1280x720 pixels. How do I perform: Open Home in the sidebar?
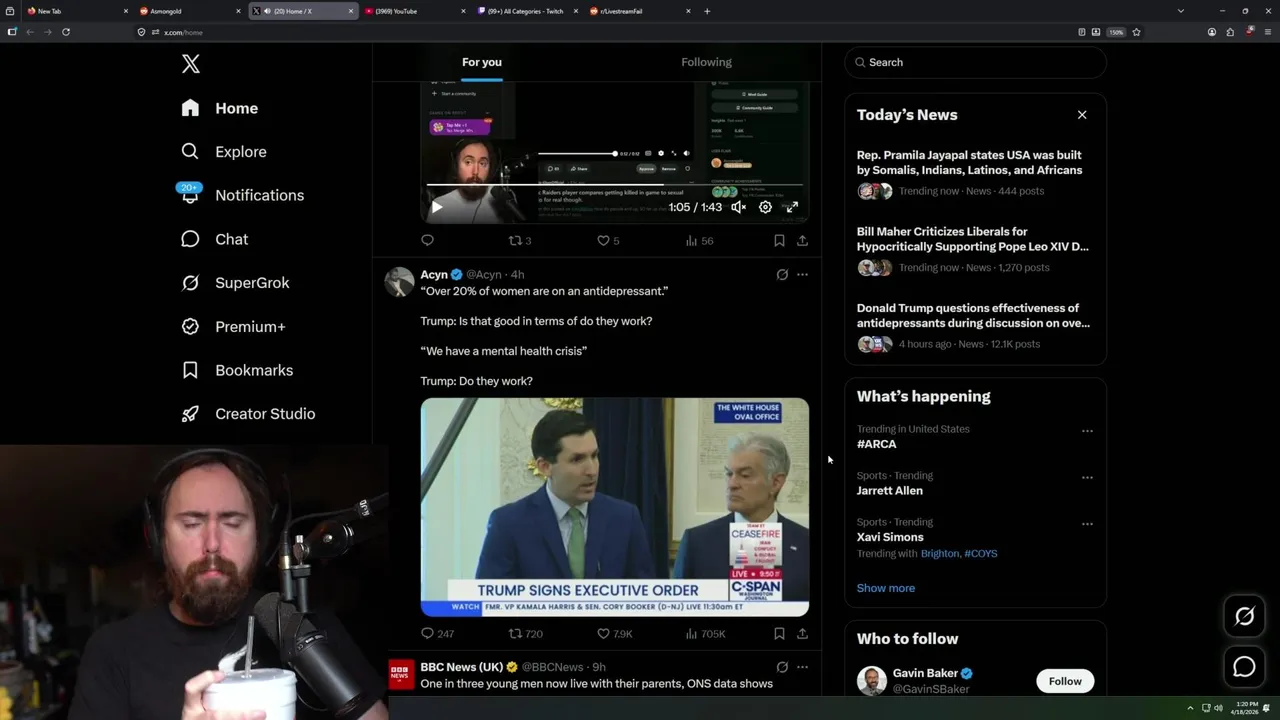click(x=219, y=108)
